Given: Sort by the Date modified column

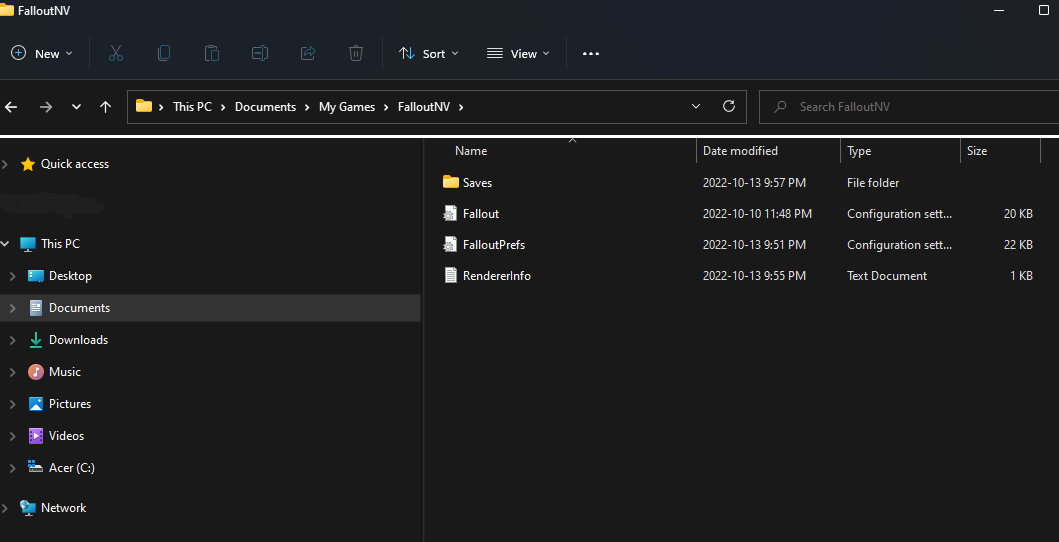Looking at the screenshot, I should [740, 151].
